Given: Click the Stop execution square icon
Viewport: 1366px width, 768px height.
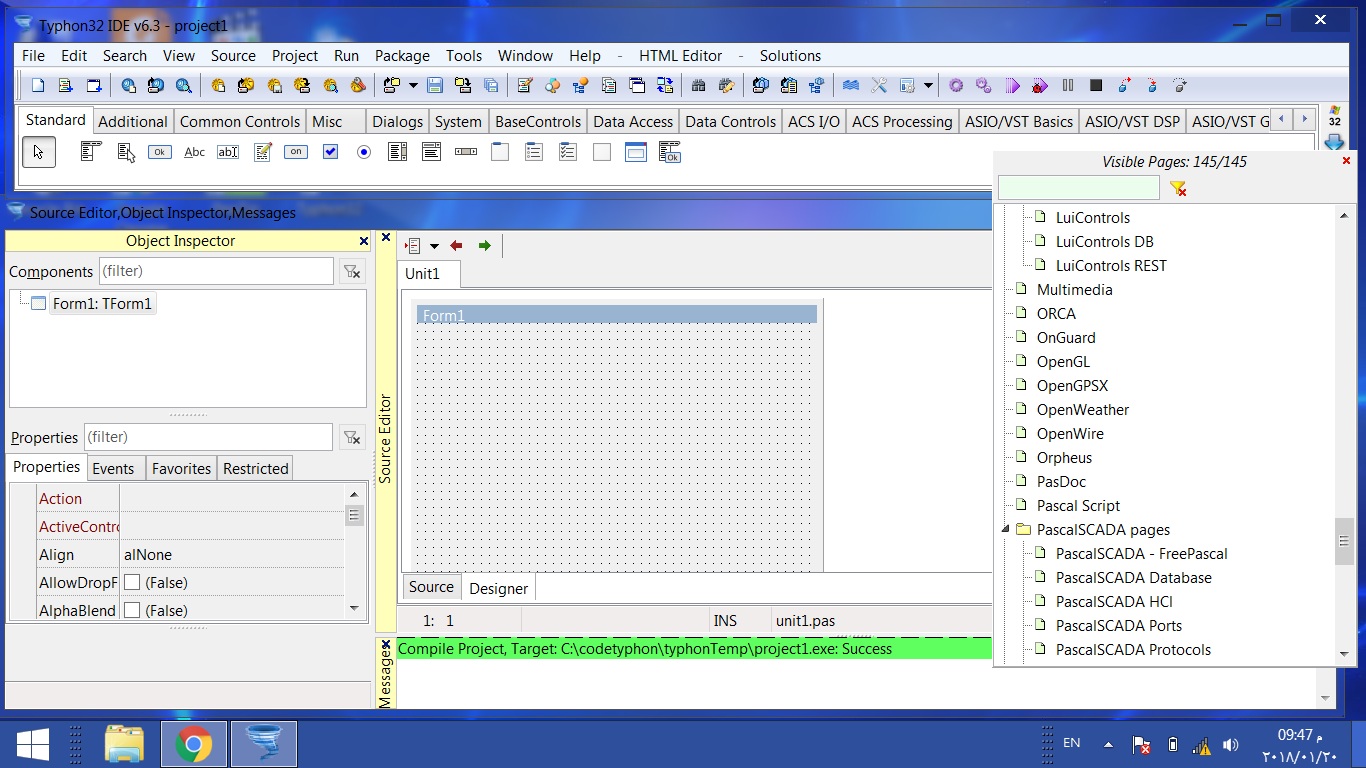Looking at the screenshot, I should tap(1096, 86).
